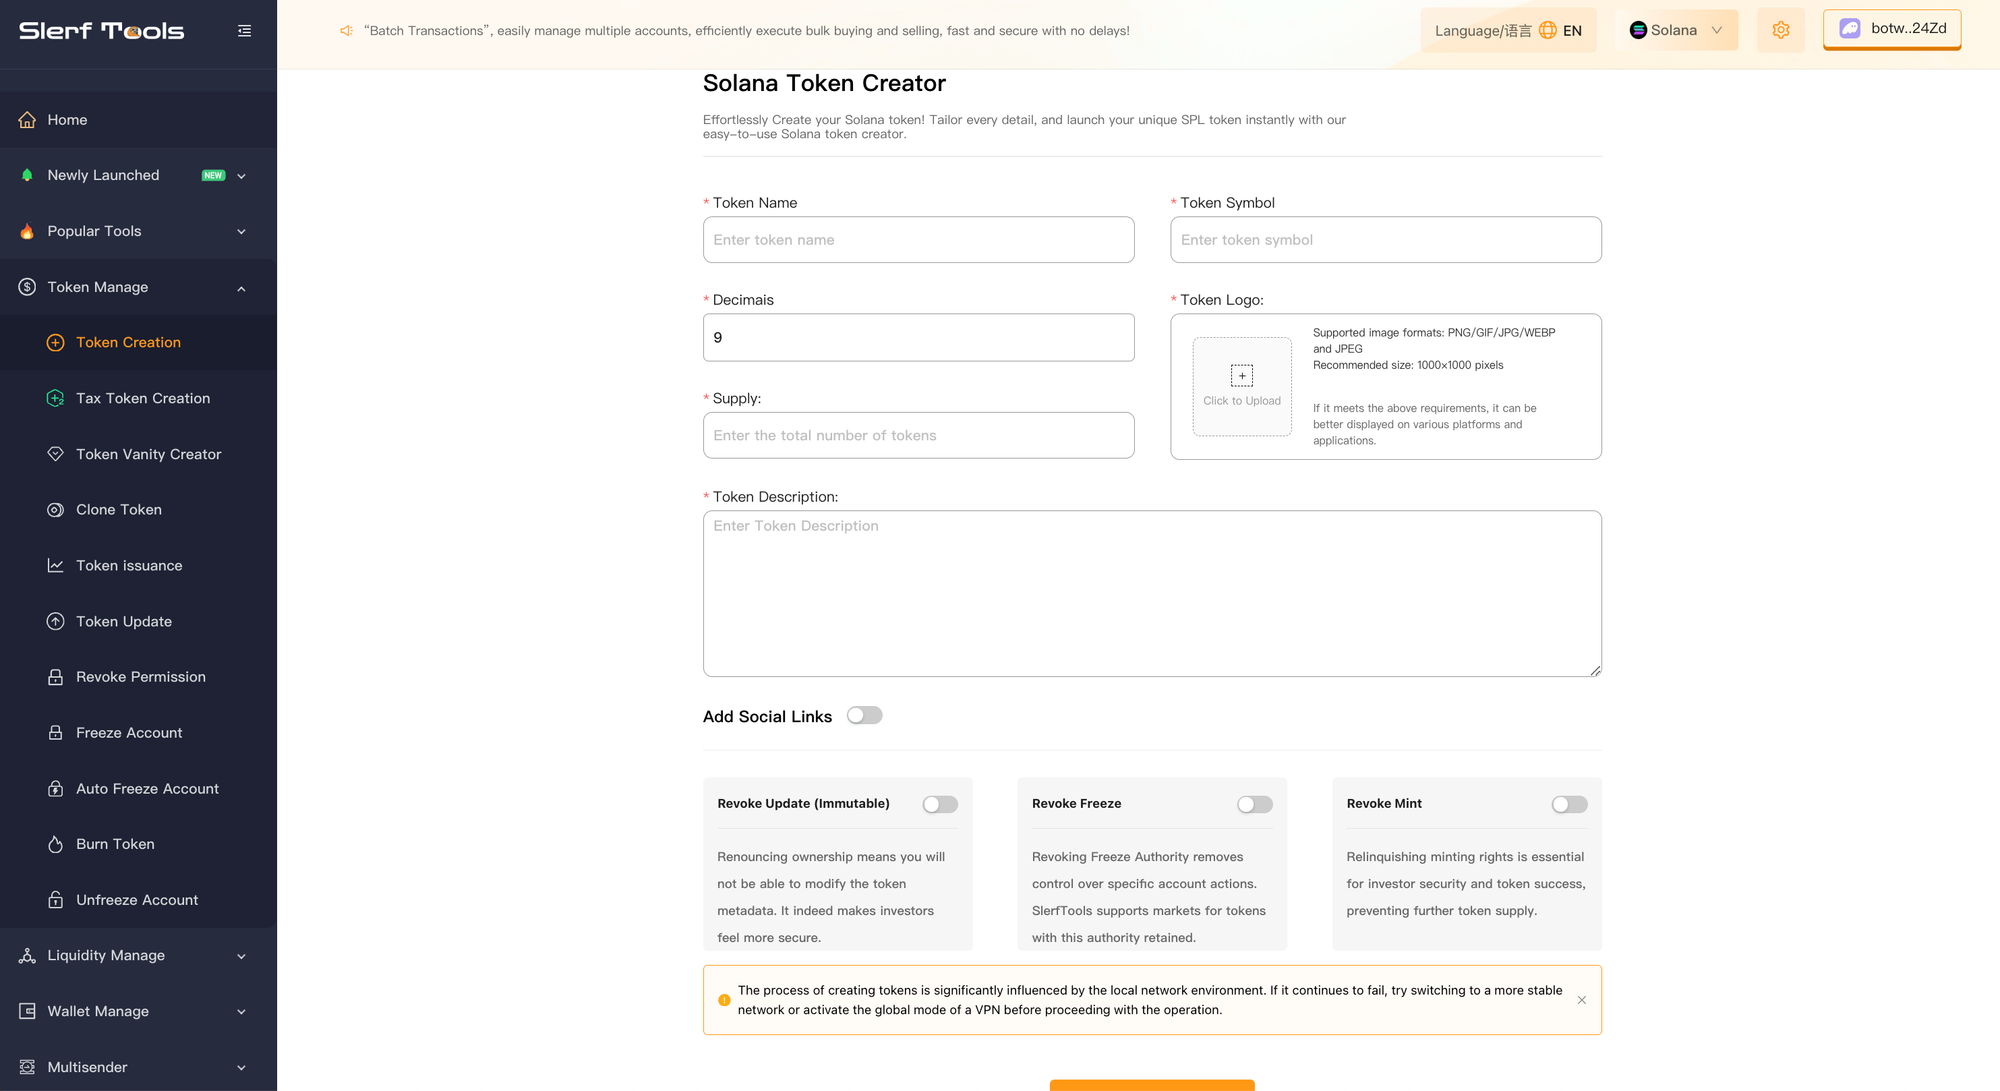This screenshot has height=1091, width=2000.
Task: Click the upload plus icon for logo
Action: (x=1241, y=376)
